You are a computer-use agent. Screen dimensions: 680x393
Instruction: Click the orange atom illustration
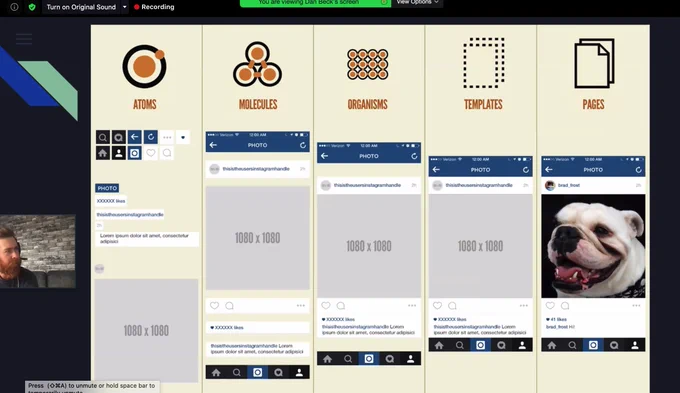pyautogui.click(x=144, y=66)
